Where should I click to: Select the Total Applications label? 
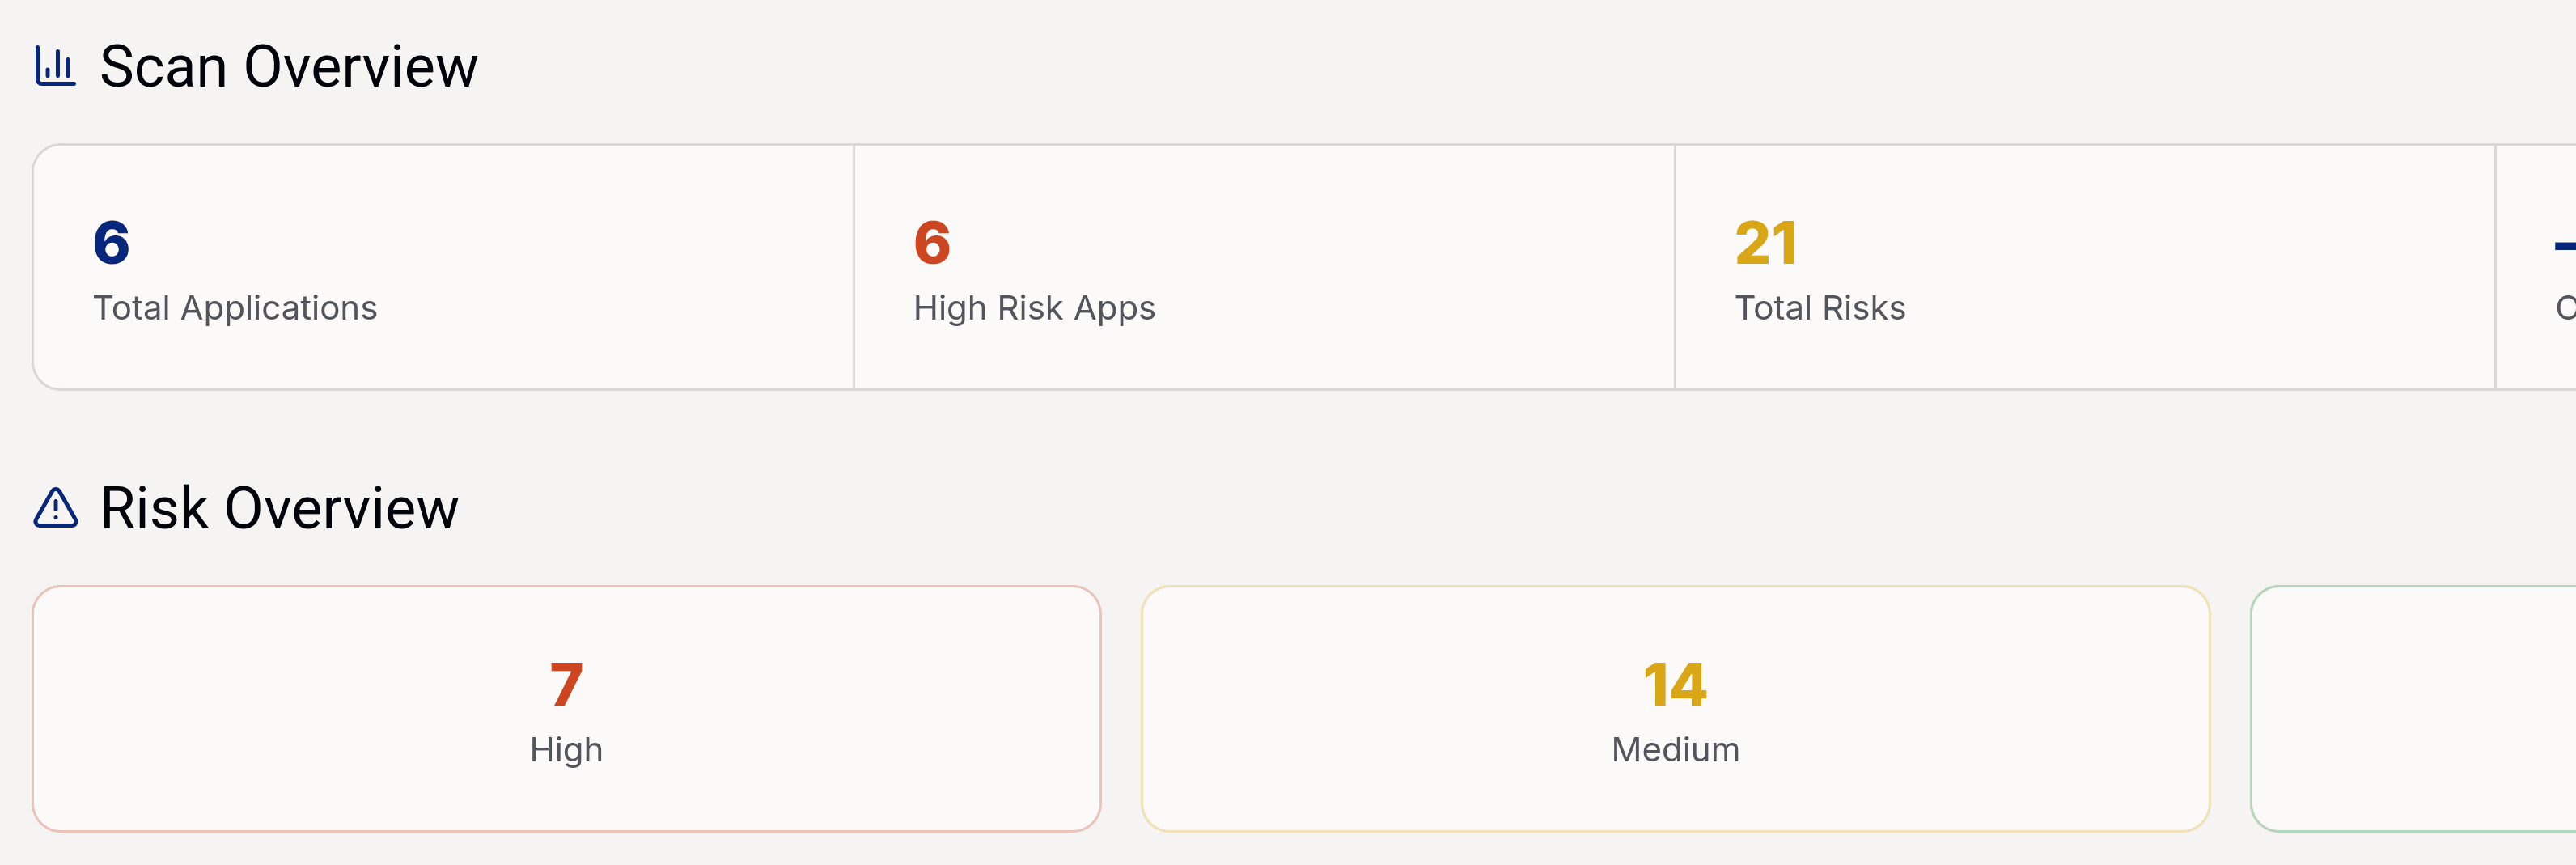coord(235,308)
